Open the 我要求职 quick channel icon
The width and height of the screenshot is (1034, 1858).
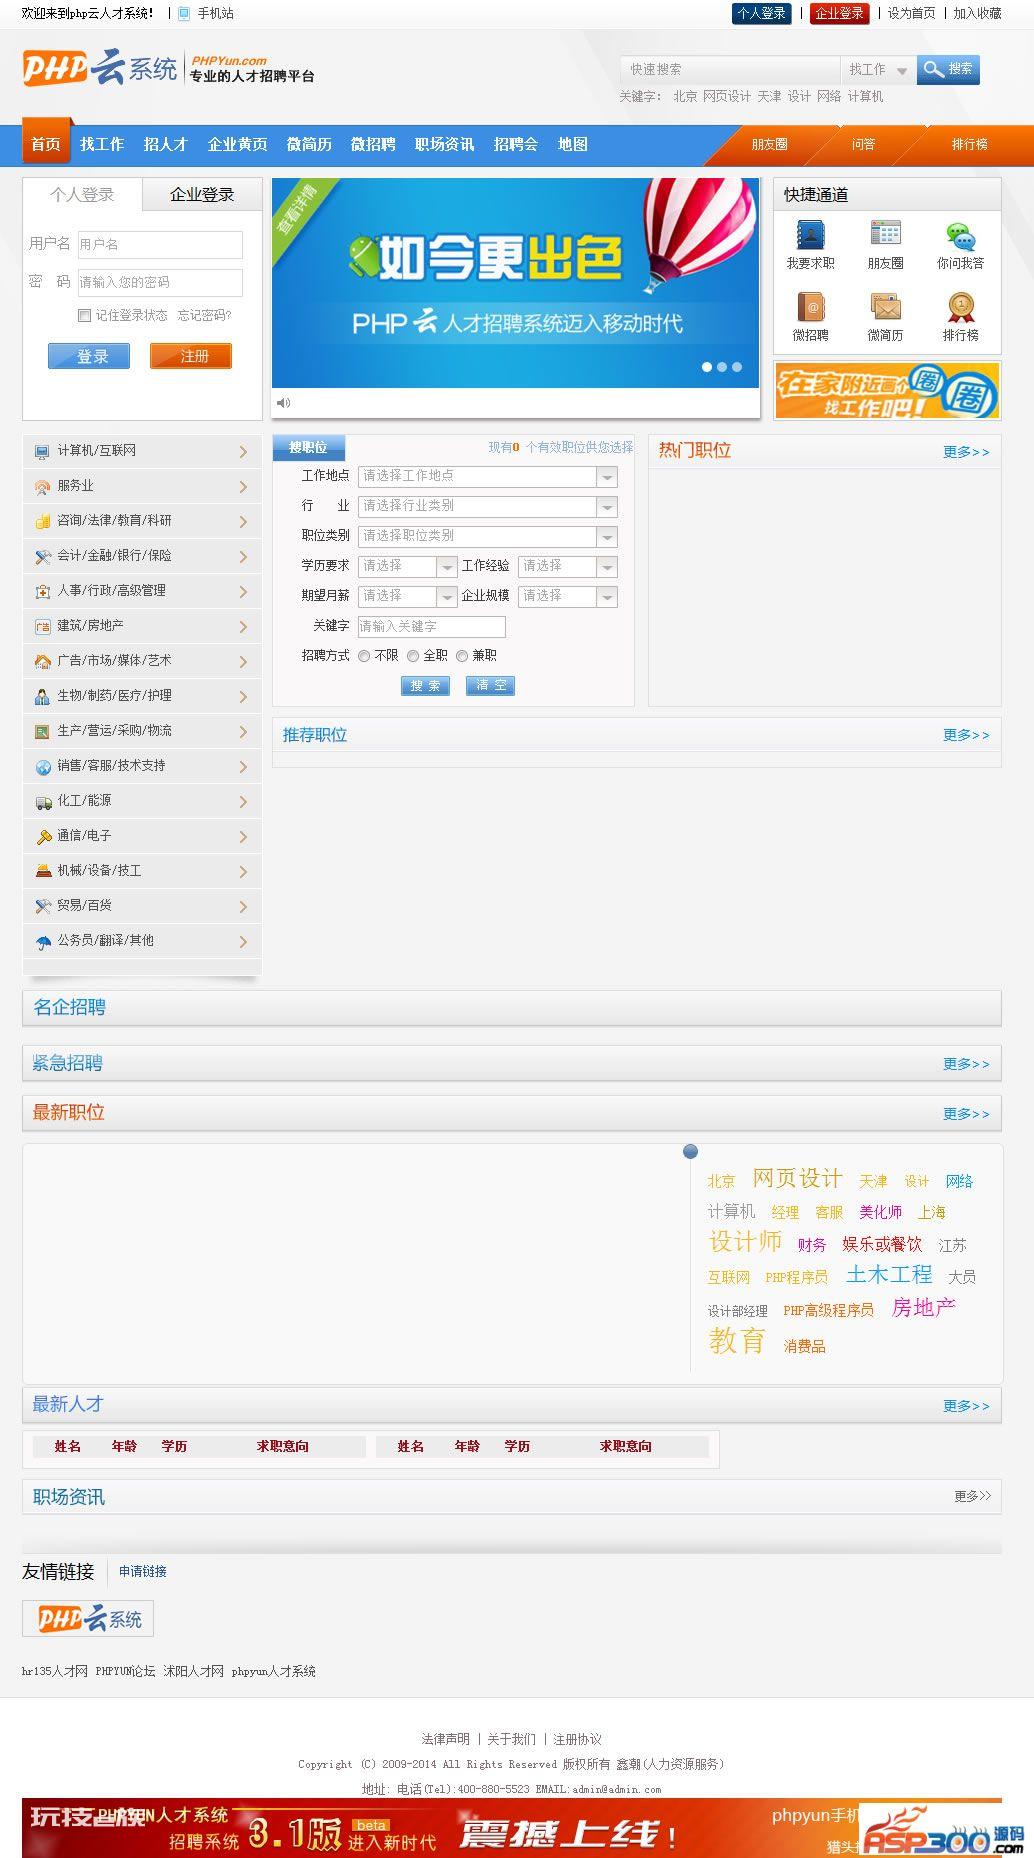point(810,235)
